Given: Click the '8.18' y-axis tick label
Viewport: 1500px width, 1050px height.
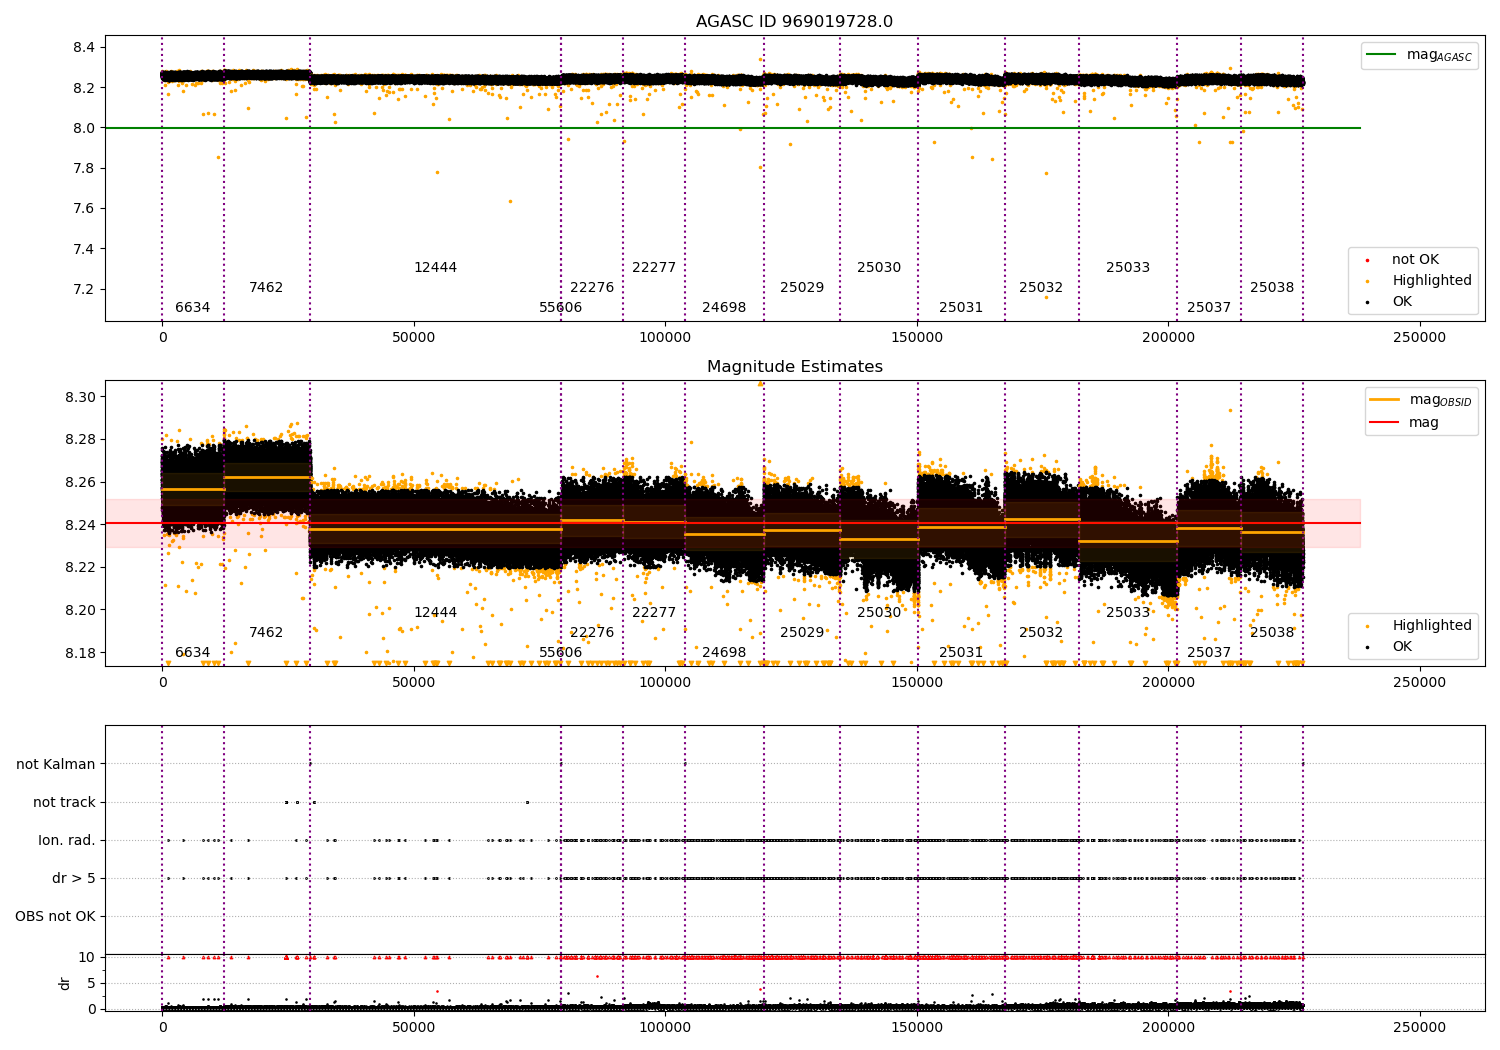Looking at the screenshot, I should point(80,653).
